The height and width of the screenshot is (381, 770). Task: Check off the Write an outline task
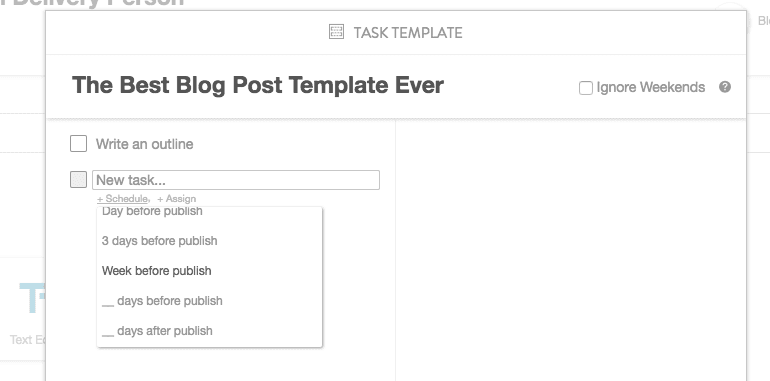(x=79, y=144)
